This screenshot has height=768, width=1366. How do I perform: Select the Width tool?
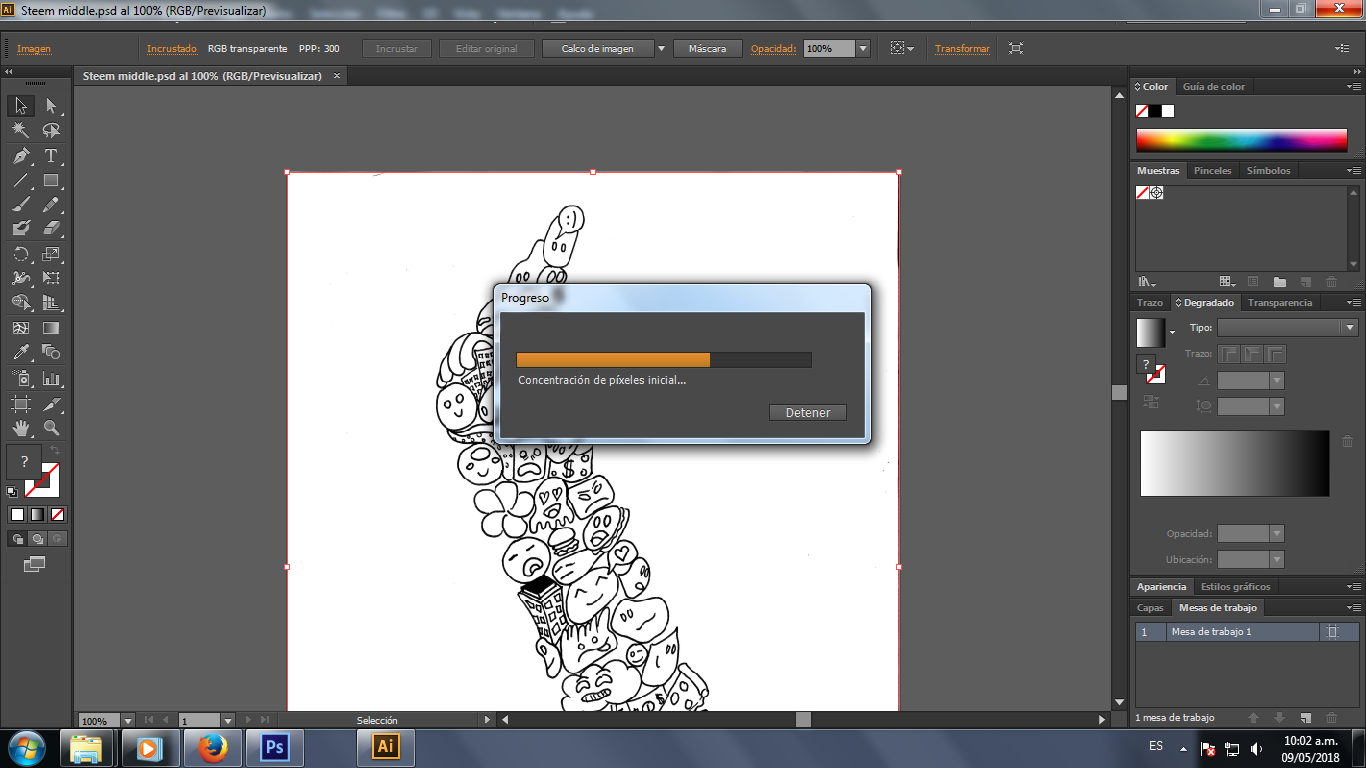point(21,278)
